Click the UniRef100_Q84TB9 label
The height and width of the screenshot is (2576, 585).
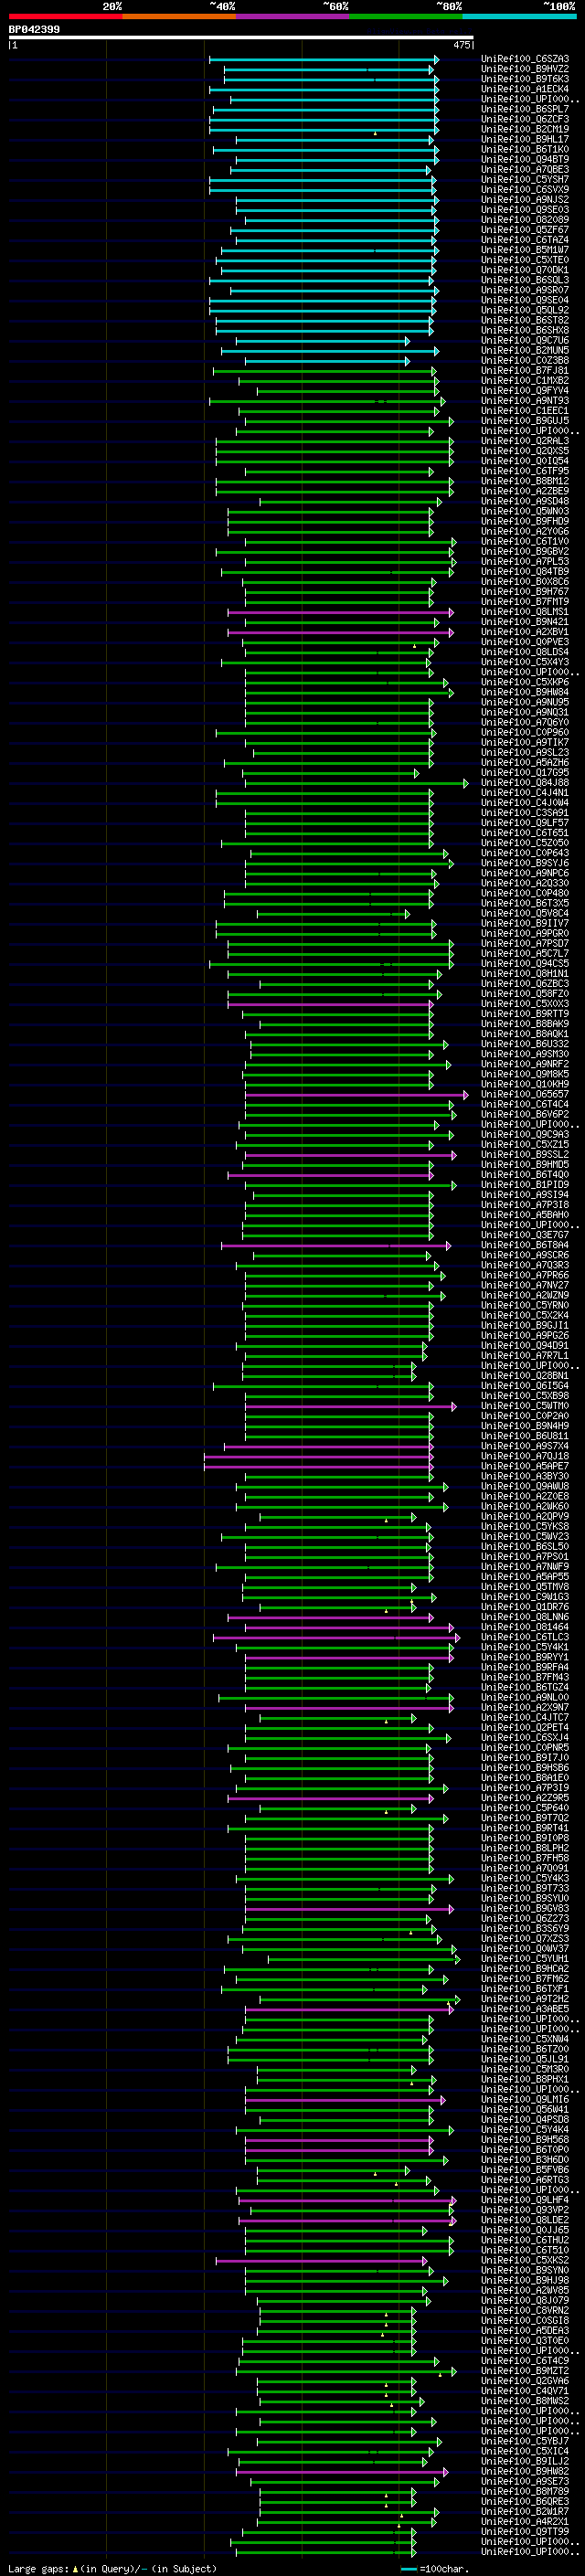click(x=525, y=572)
